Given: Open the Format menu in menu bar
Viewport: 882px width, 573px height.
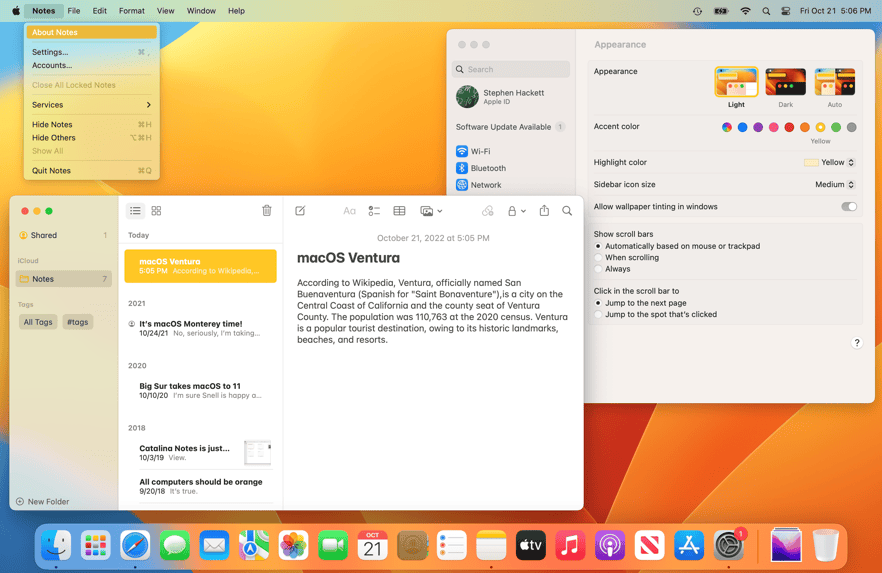Looking at the screenshot, I should coord(132,11).
